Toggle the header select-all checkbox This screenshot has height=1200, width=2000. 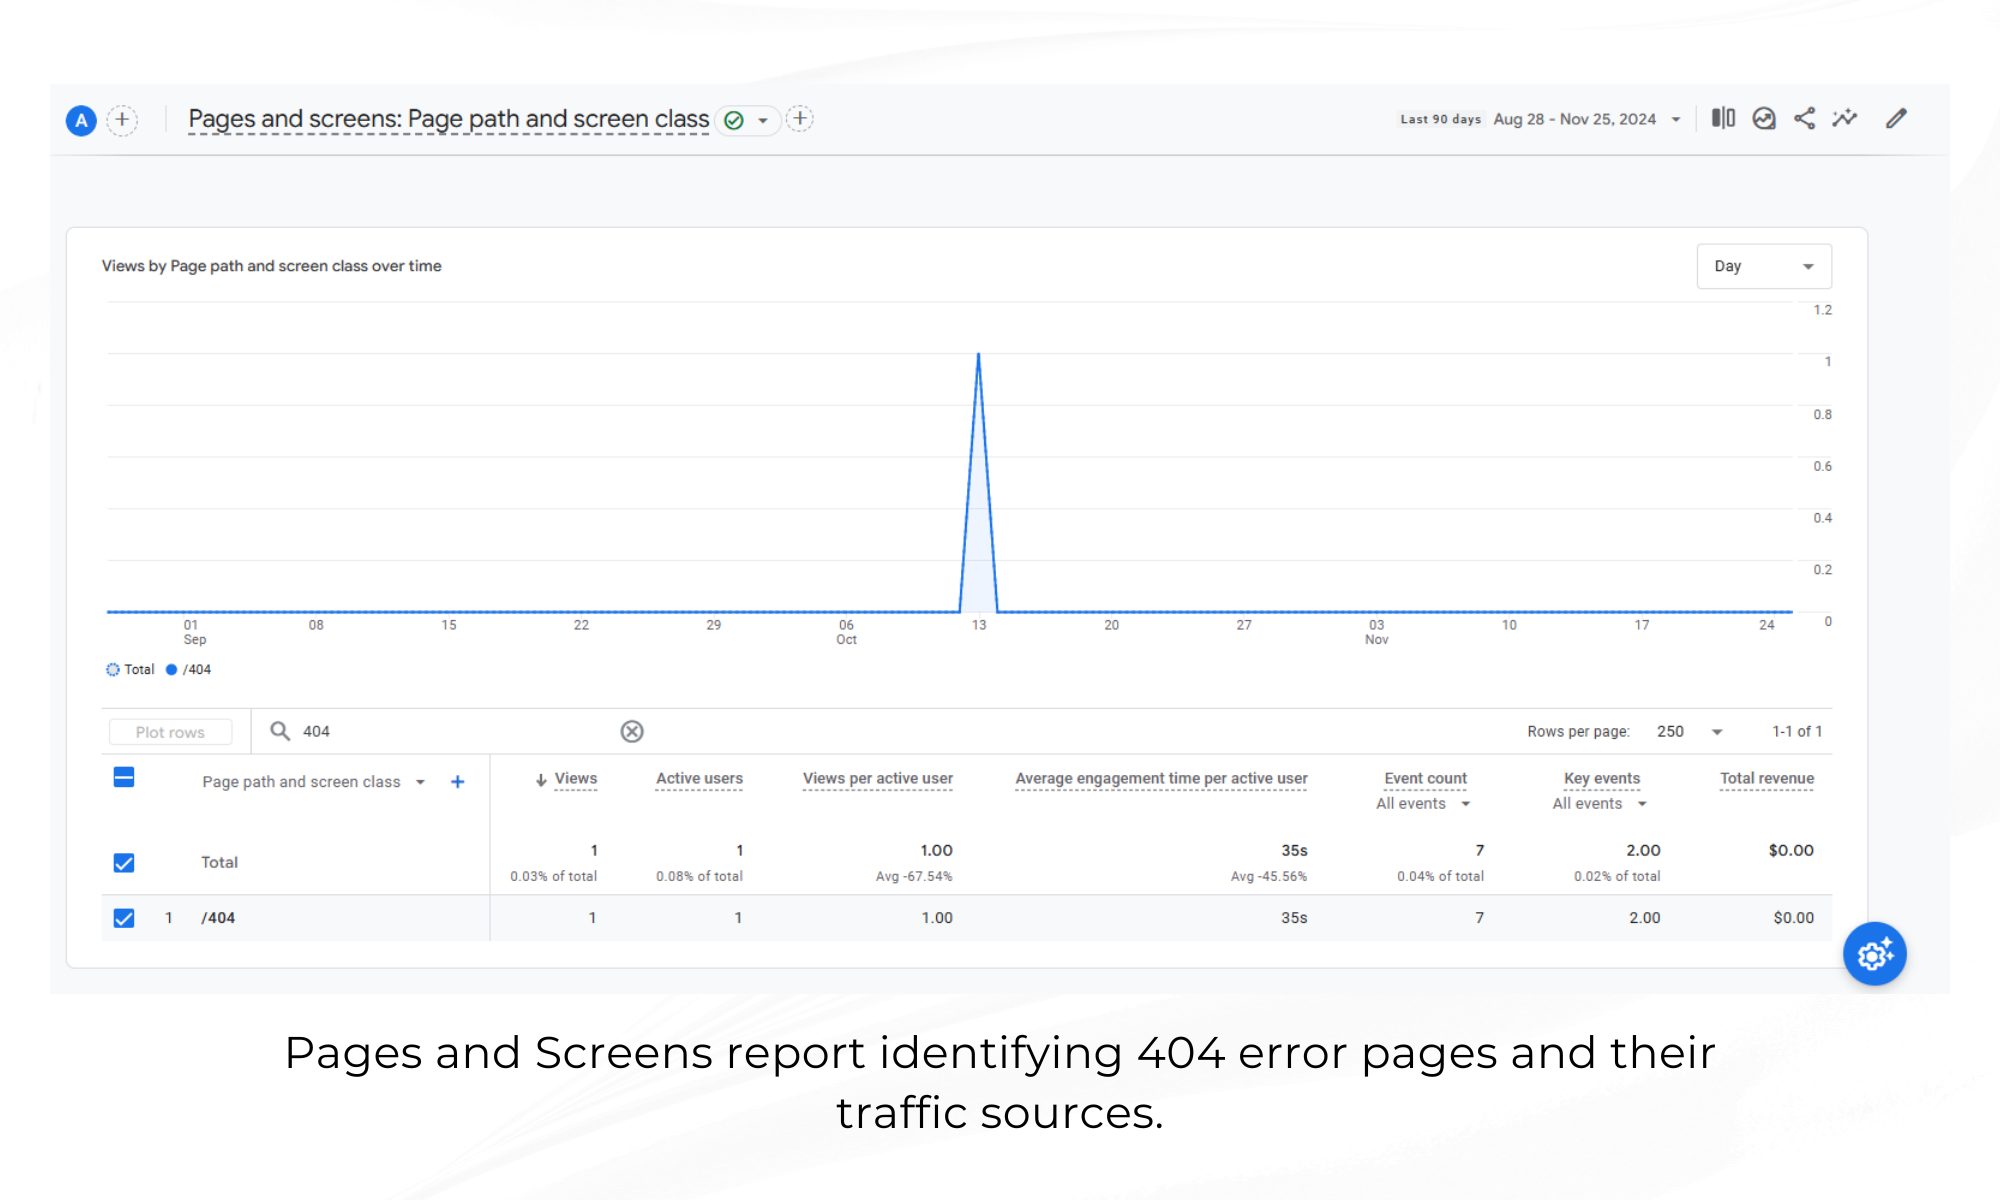click(x=124, y=778)
